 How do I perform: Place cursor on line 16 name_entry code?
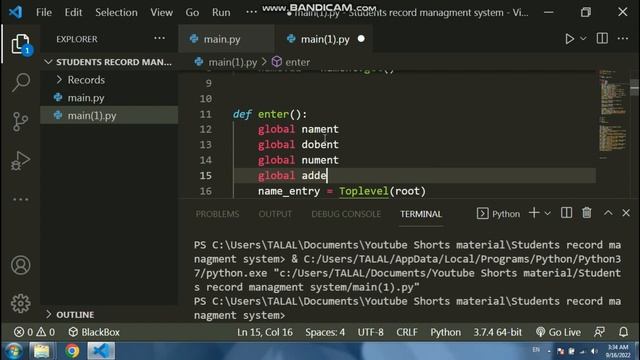click(342, 191)
